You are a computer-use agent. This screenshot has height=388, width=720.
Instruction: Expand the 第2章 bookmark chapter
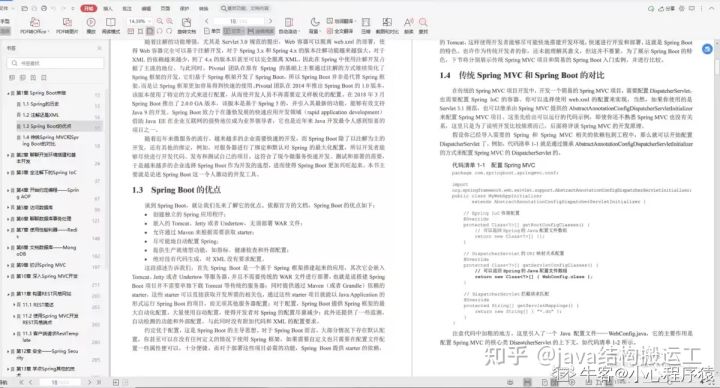click(x=9, y=155)
